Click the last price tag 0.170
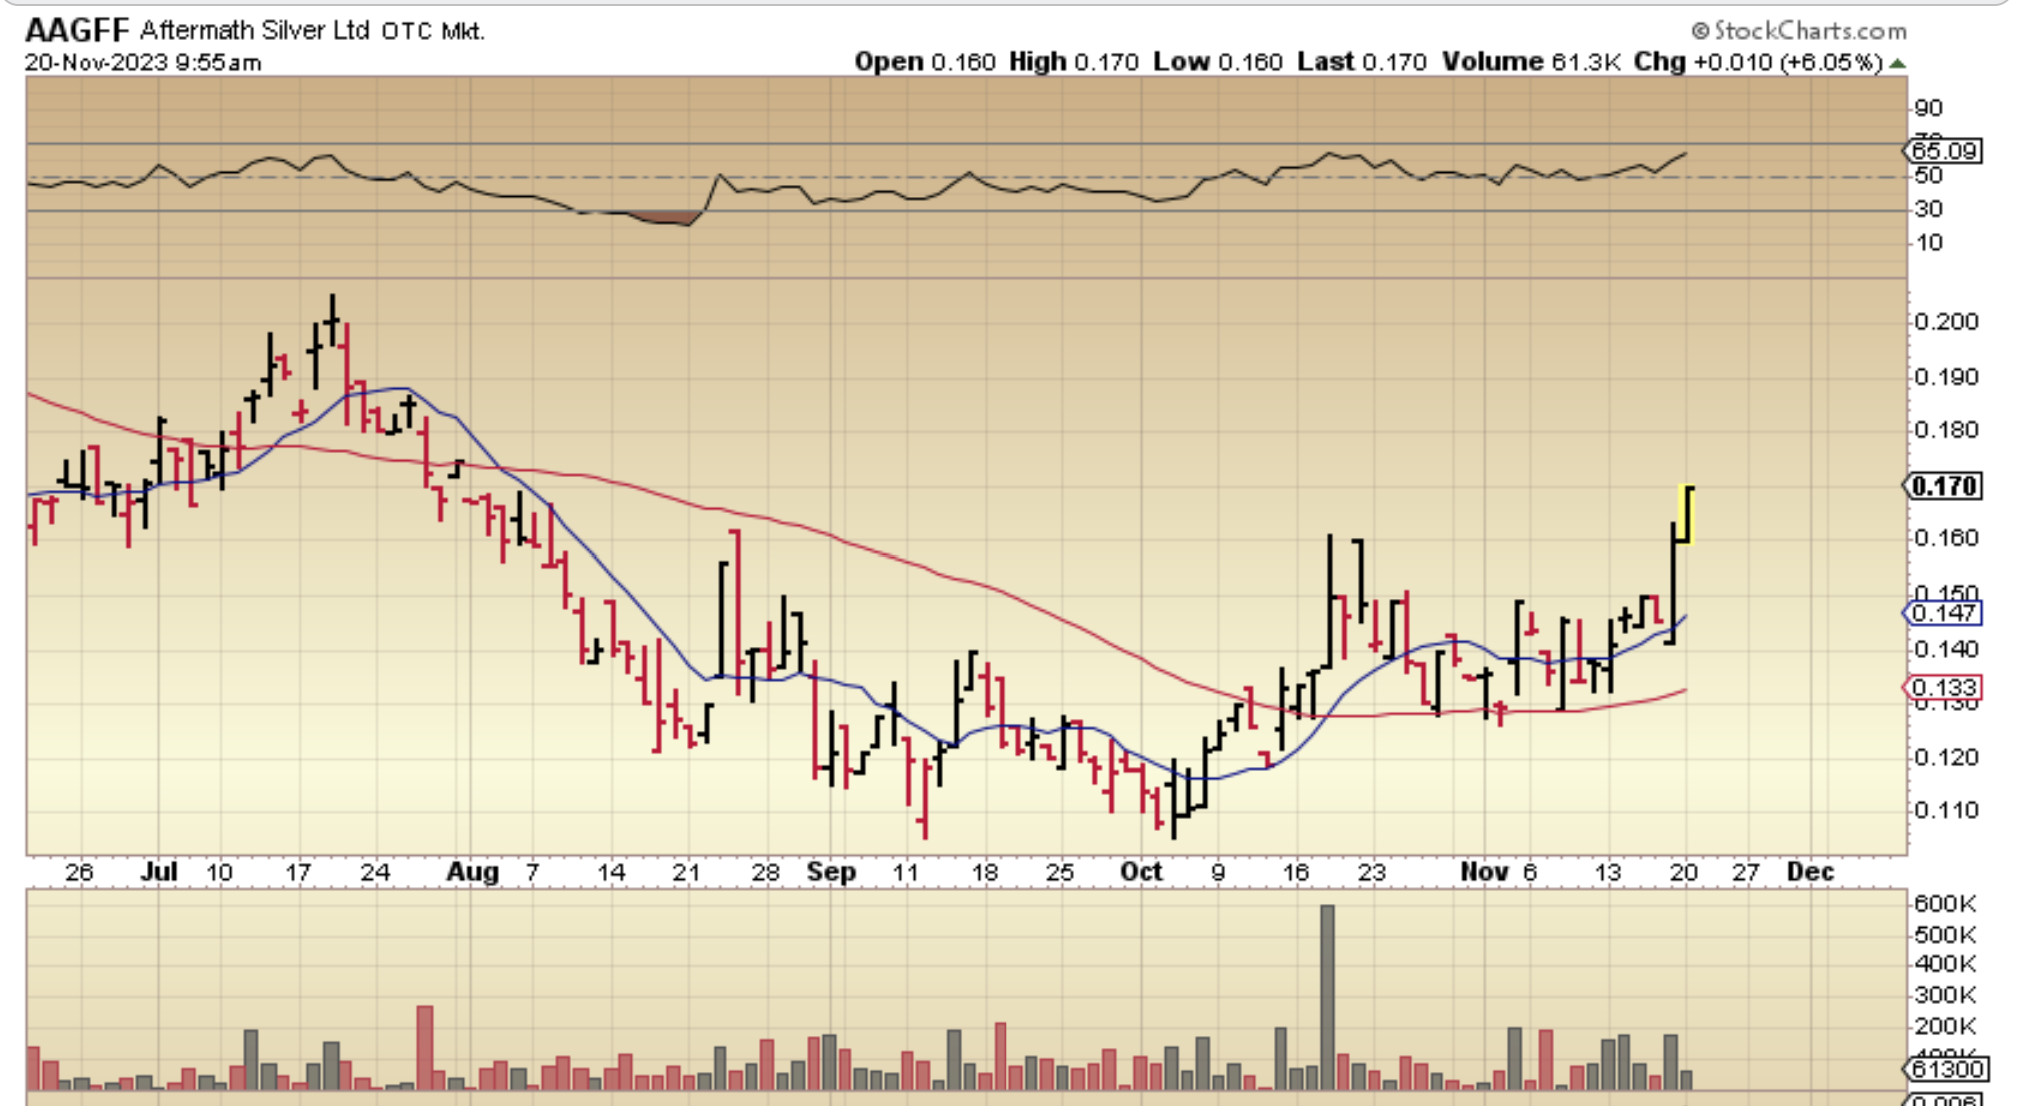 (x=1942, y=487)
